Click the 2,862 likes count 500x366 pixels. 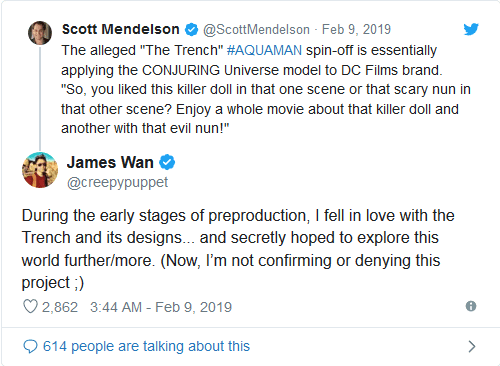tap(60, 307)
